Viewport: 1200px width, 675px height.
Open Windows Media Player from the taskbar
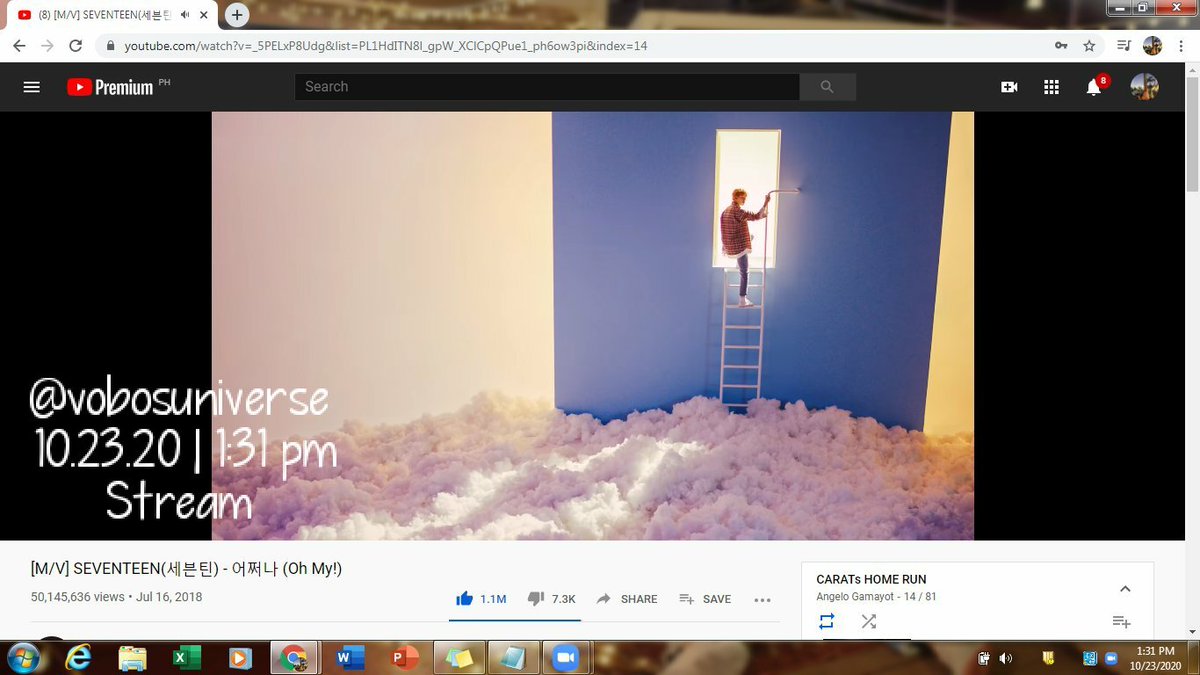click(x=240, y=657)
